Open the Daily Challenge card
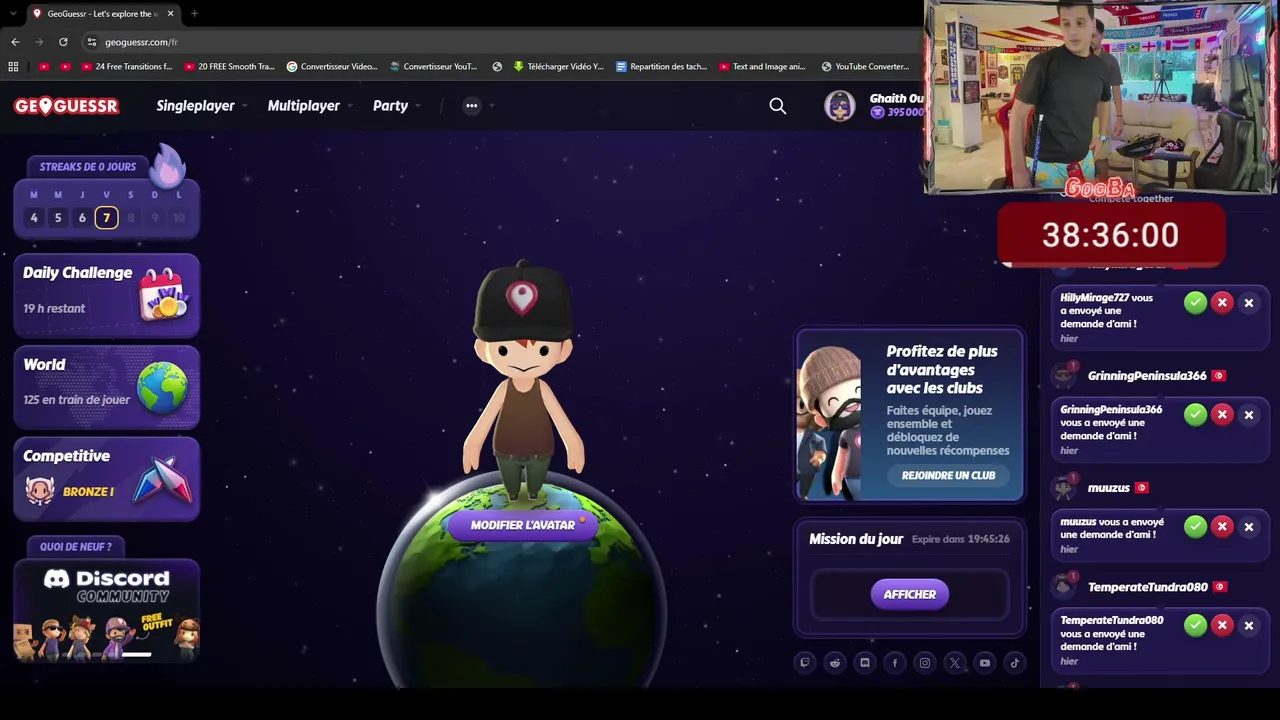The width and height of the screenshot is (1280, 720). click(106, 295)
